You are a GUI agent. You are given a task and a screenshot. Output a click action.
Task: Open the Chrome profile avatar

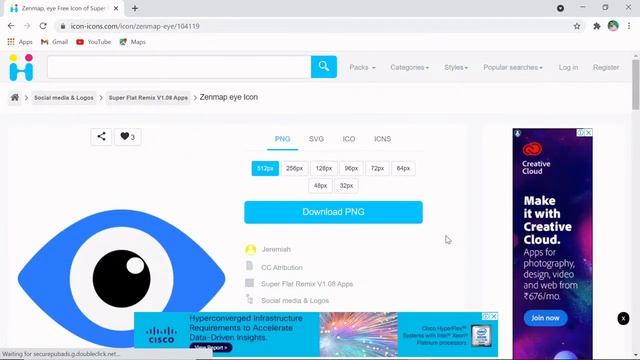tap(613, 26)
